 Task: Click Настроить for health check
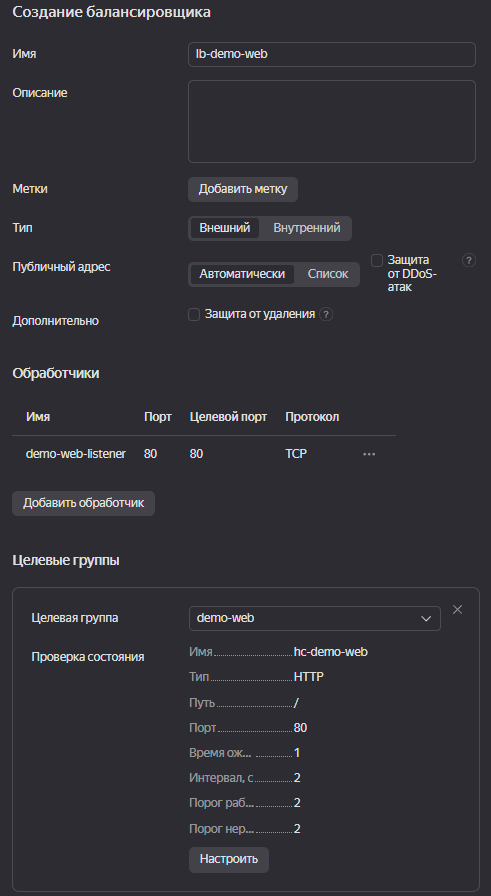(229, 859)
